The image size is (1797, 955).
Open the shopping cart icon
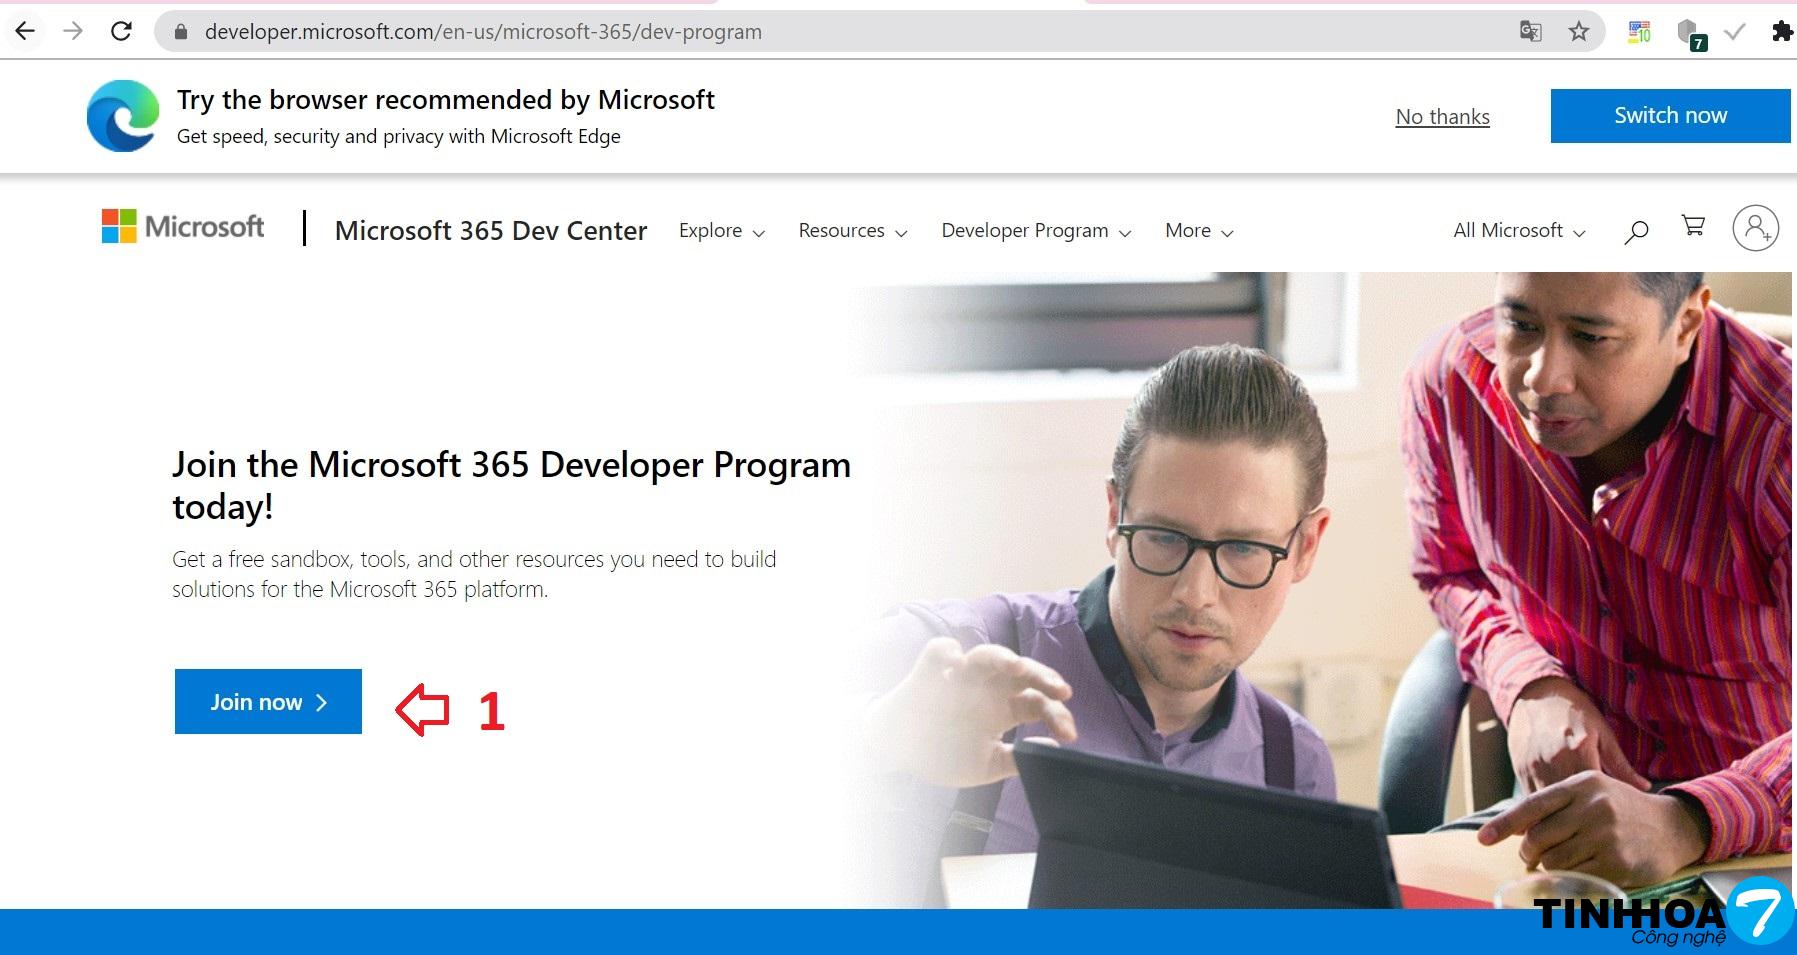[x=1693, y=226]
